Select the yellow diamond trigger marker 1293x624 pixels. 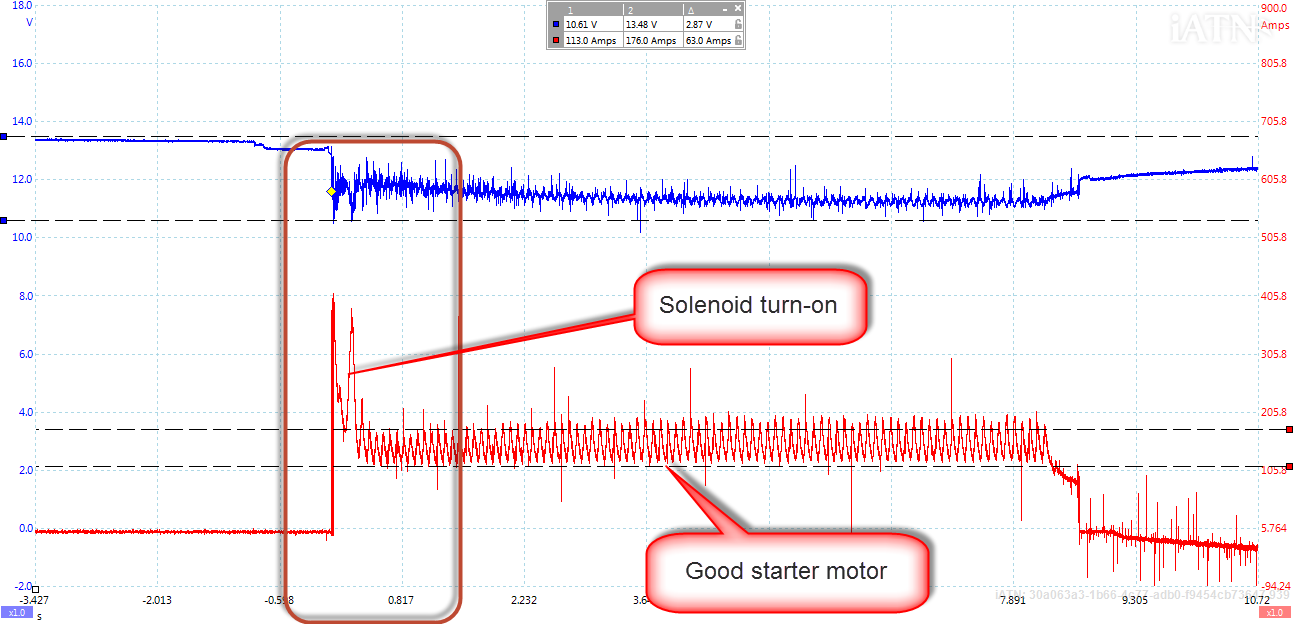coord(331,191)
